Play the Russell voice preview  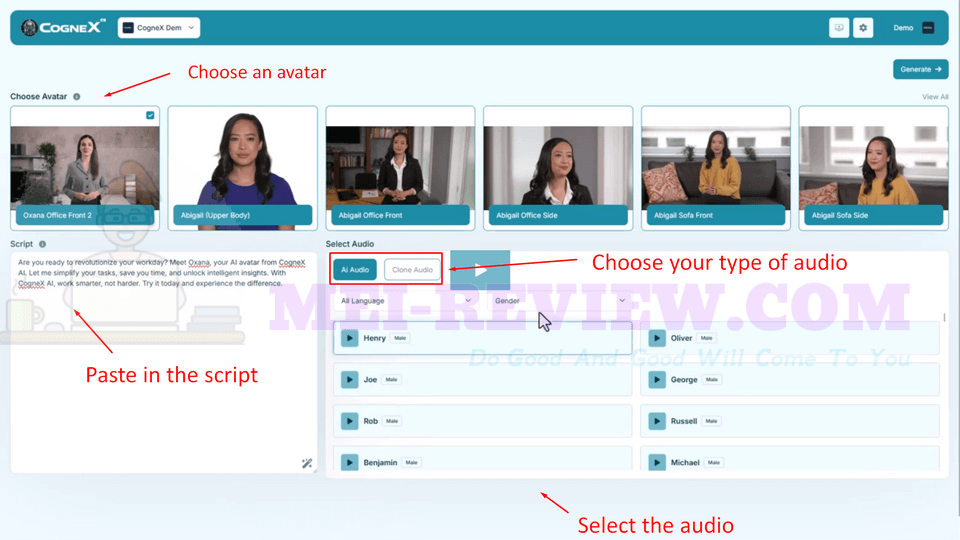tap(657, 421)
